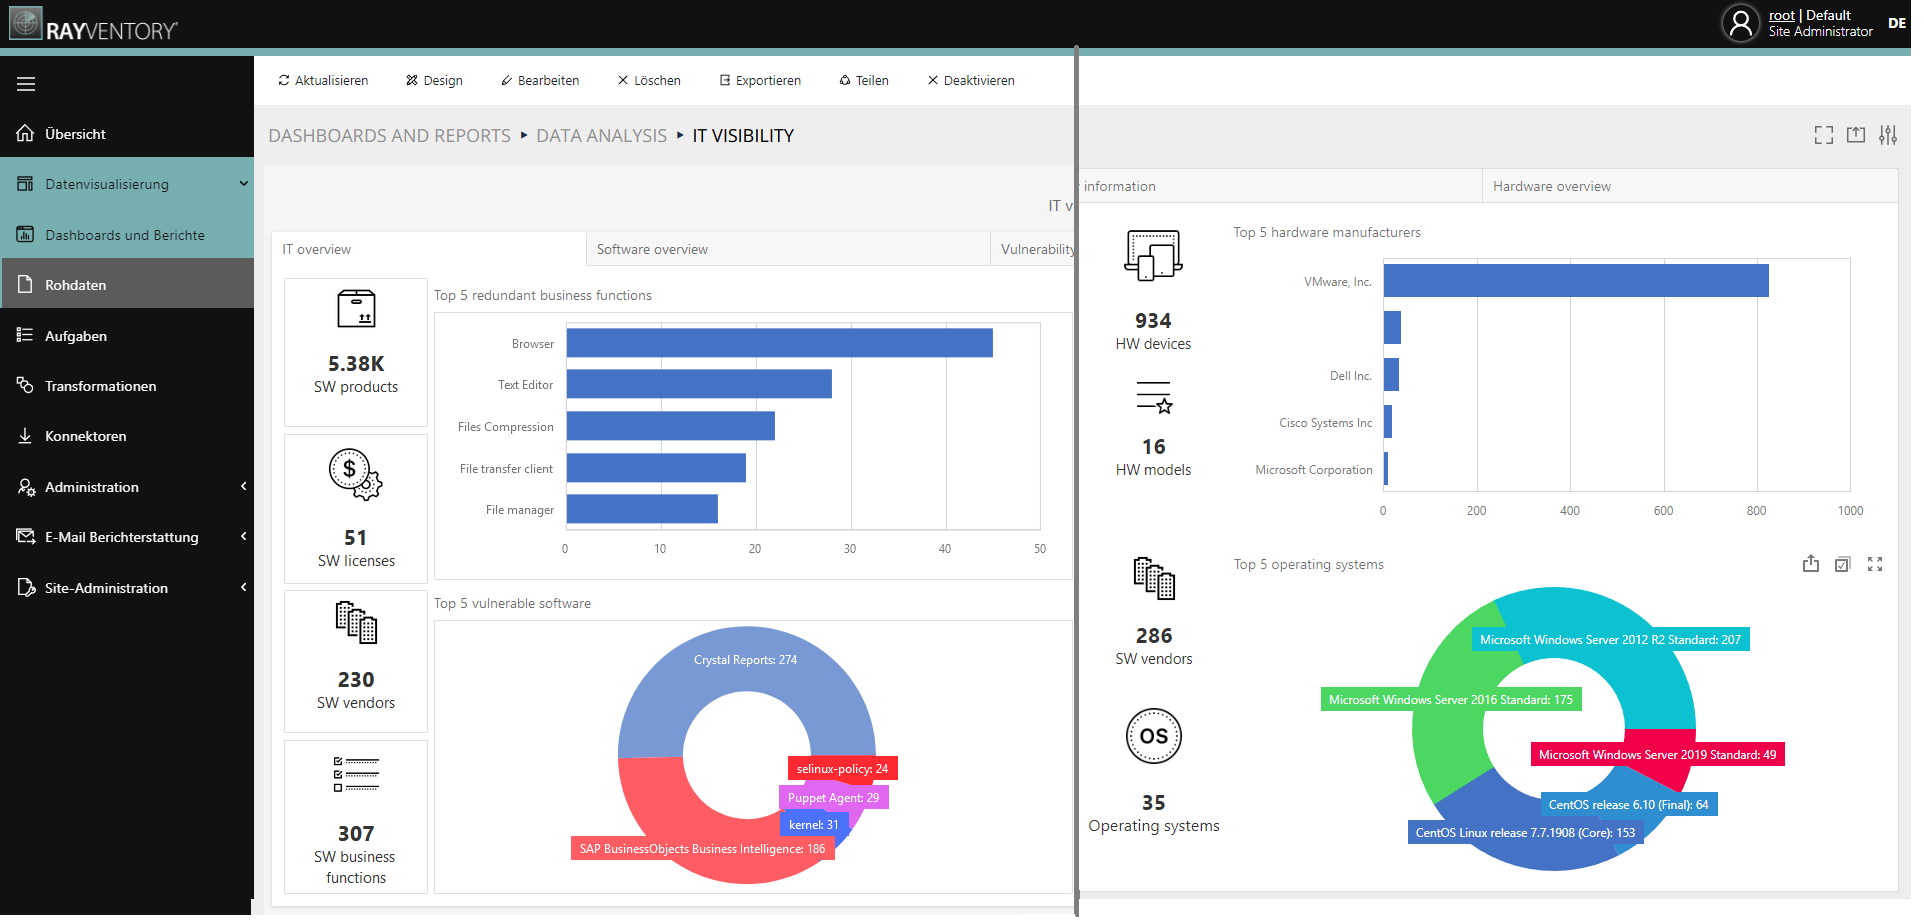Click the user profile avatar icon
The height and width of the screenshot is (924, 1924).
point(1740,23)
